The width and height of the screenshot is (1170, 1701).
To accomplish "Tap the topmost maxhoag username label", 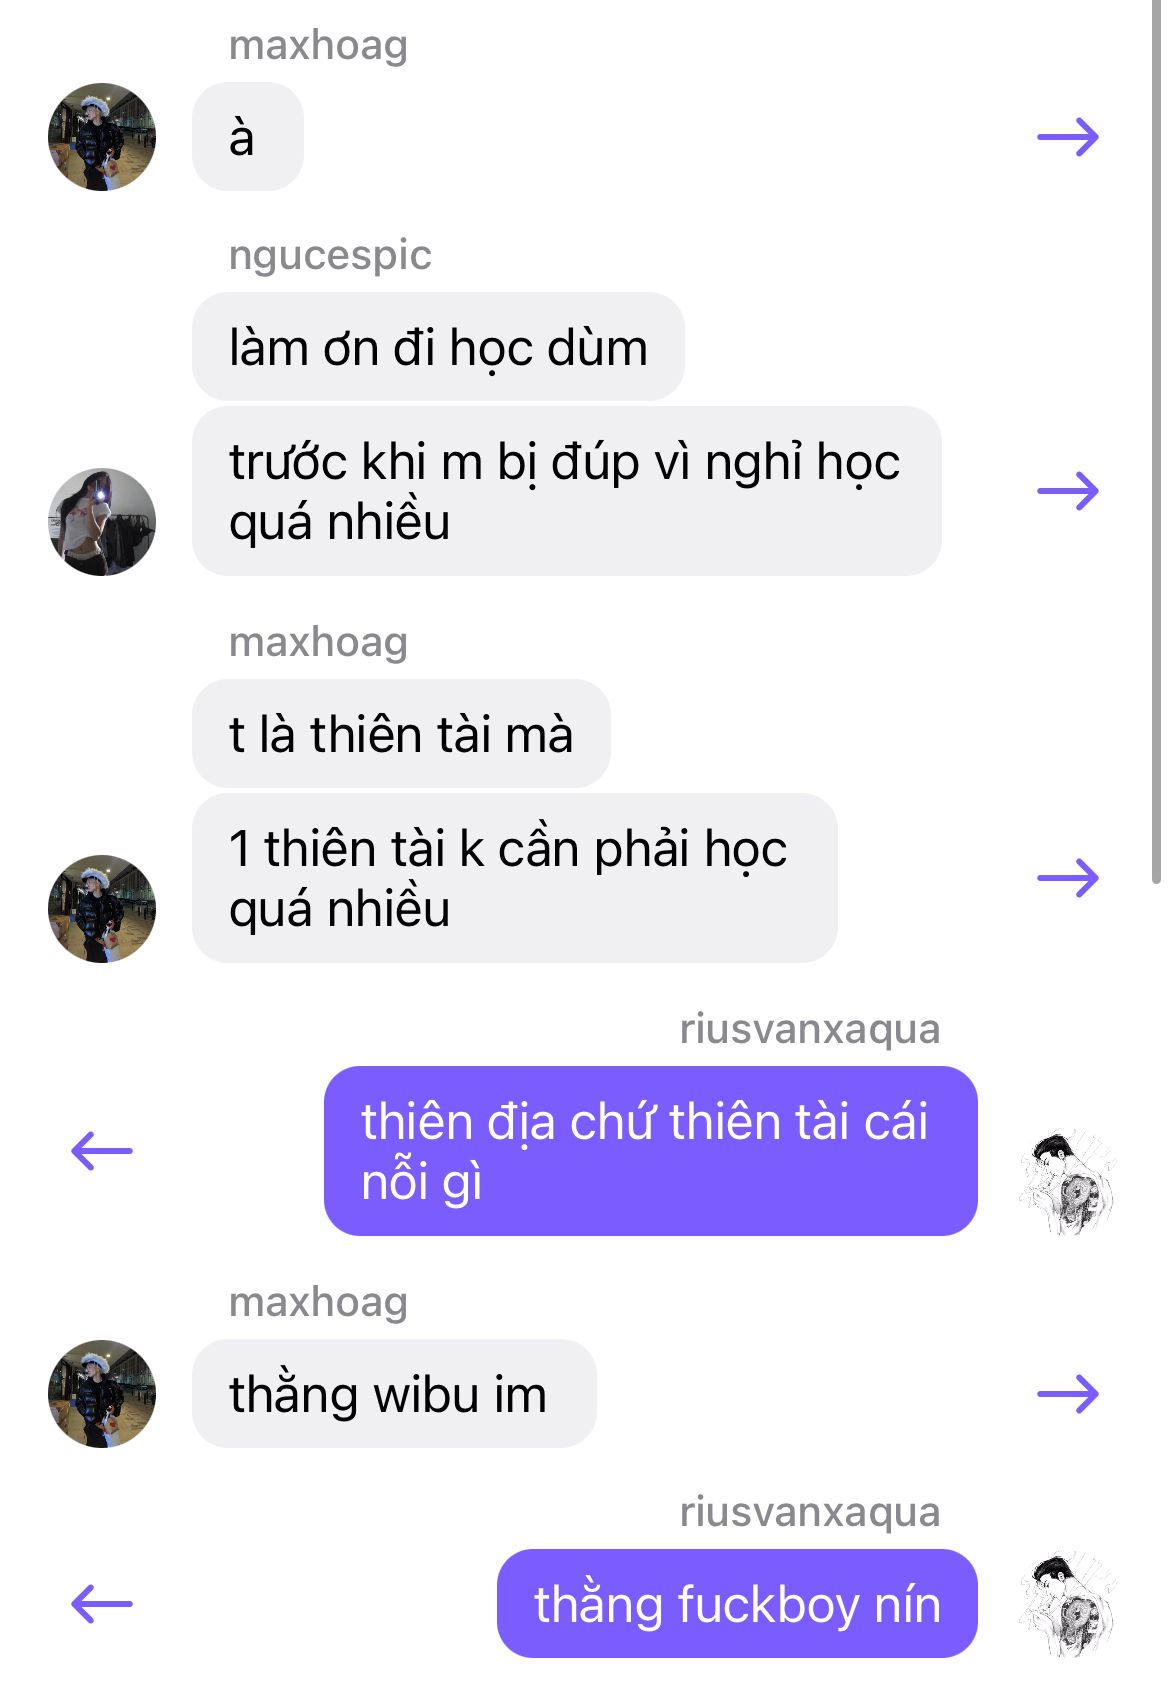I will (318, 45).
